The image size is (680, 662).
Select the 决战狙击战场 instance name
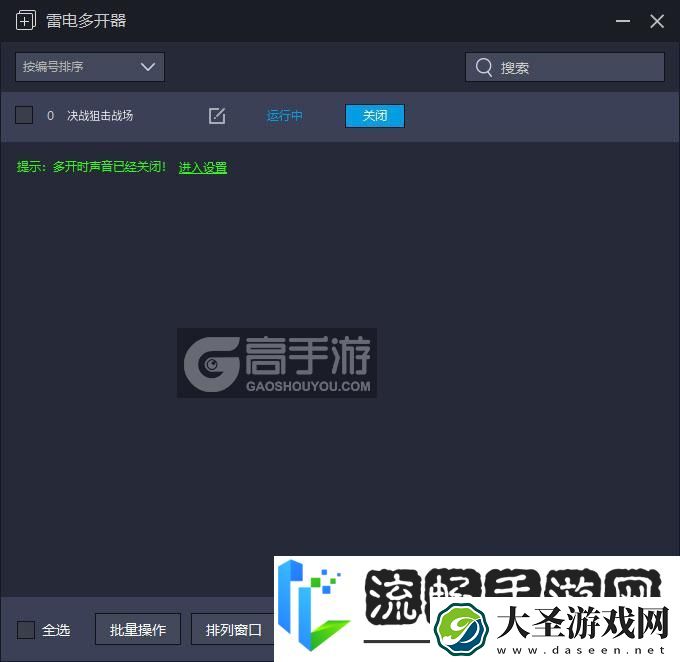[x=100, y=116]
